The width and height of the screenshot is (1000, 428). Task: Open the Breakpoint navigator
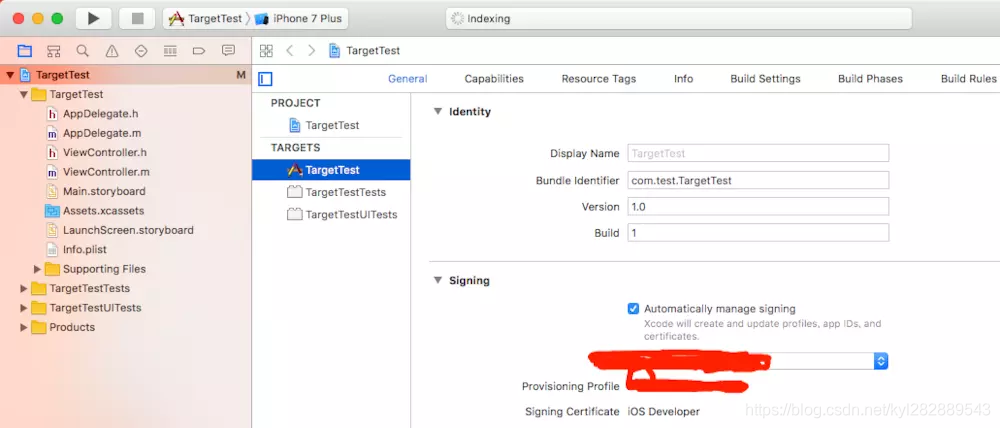pos(198,51)
